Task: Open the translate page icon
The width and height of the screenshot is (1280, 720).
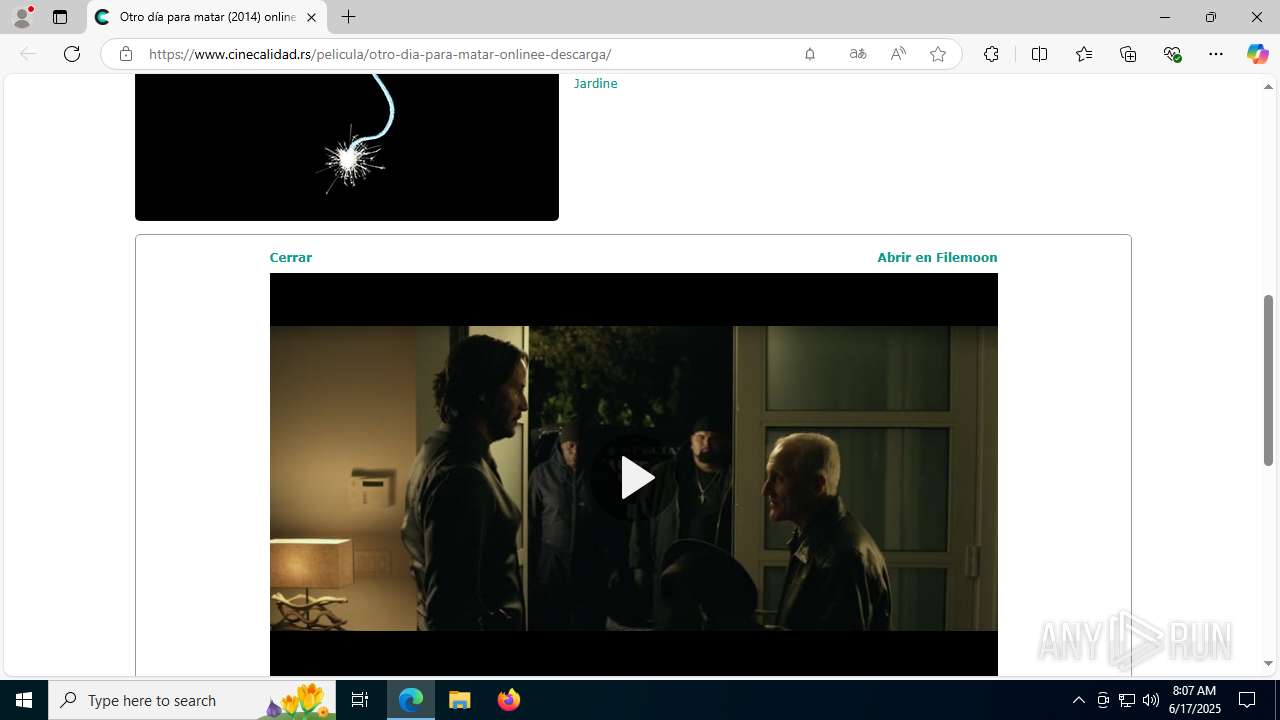Action: tap(857, 54)
